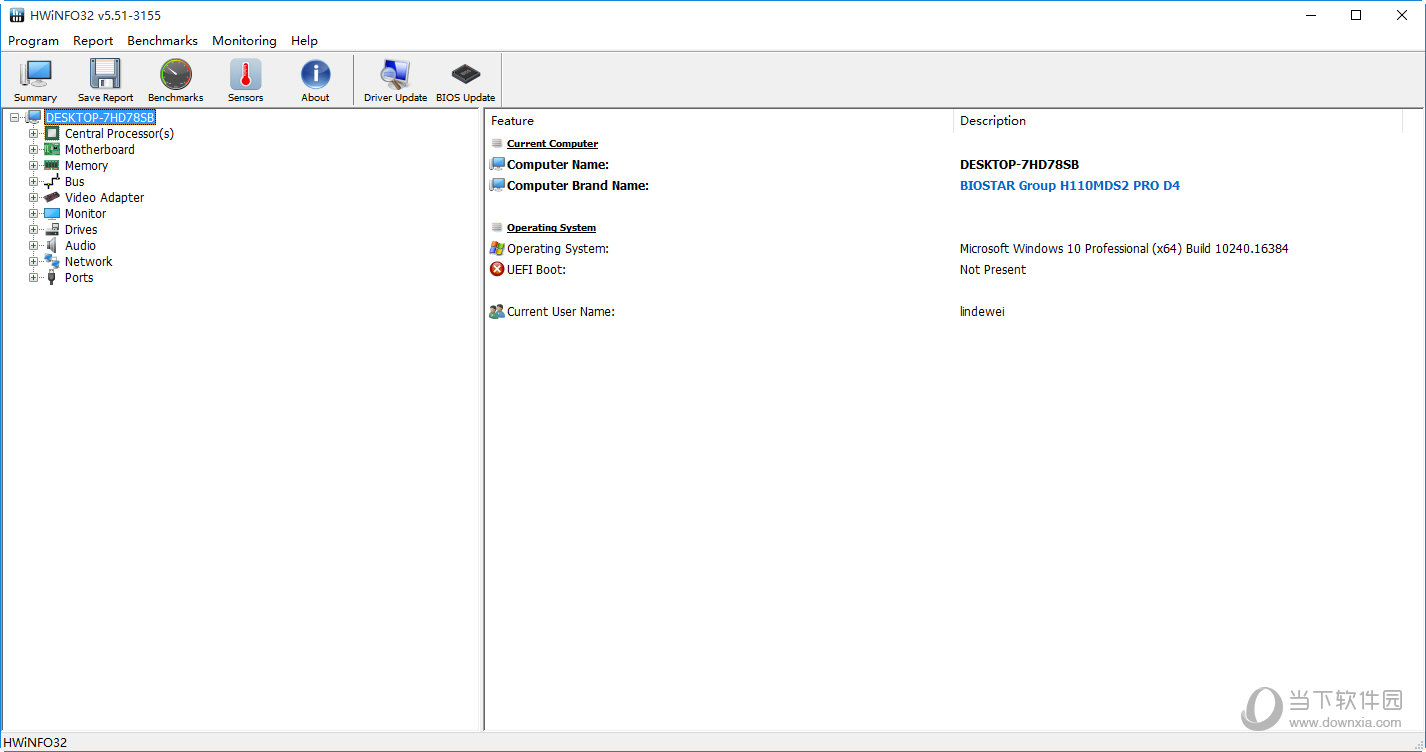Select the Central Processor(s) label
This screenshot has height=752, width=1426.
click(119, 133)
